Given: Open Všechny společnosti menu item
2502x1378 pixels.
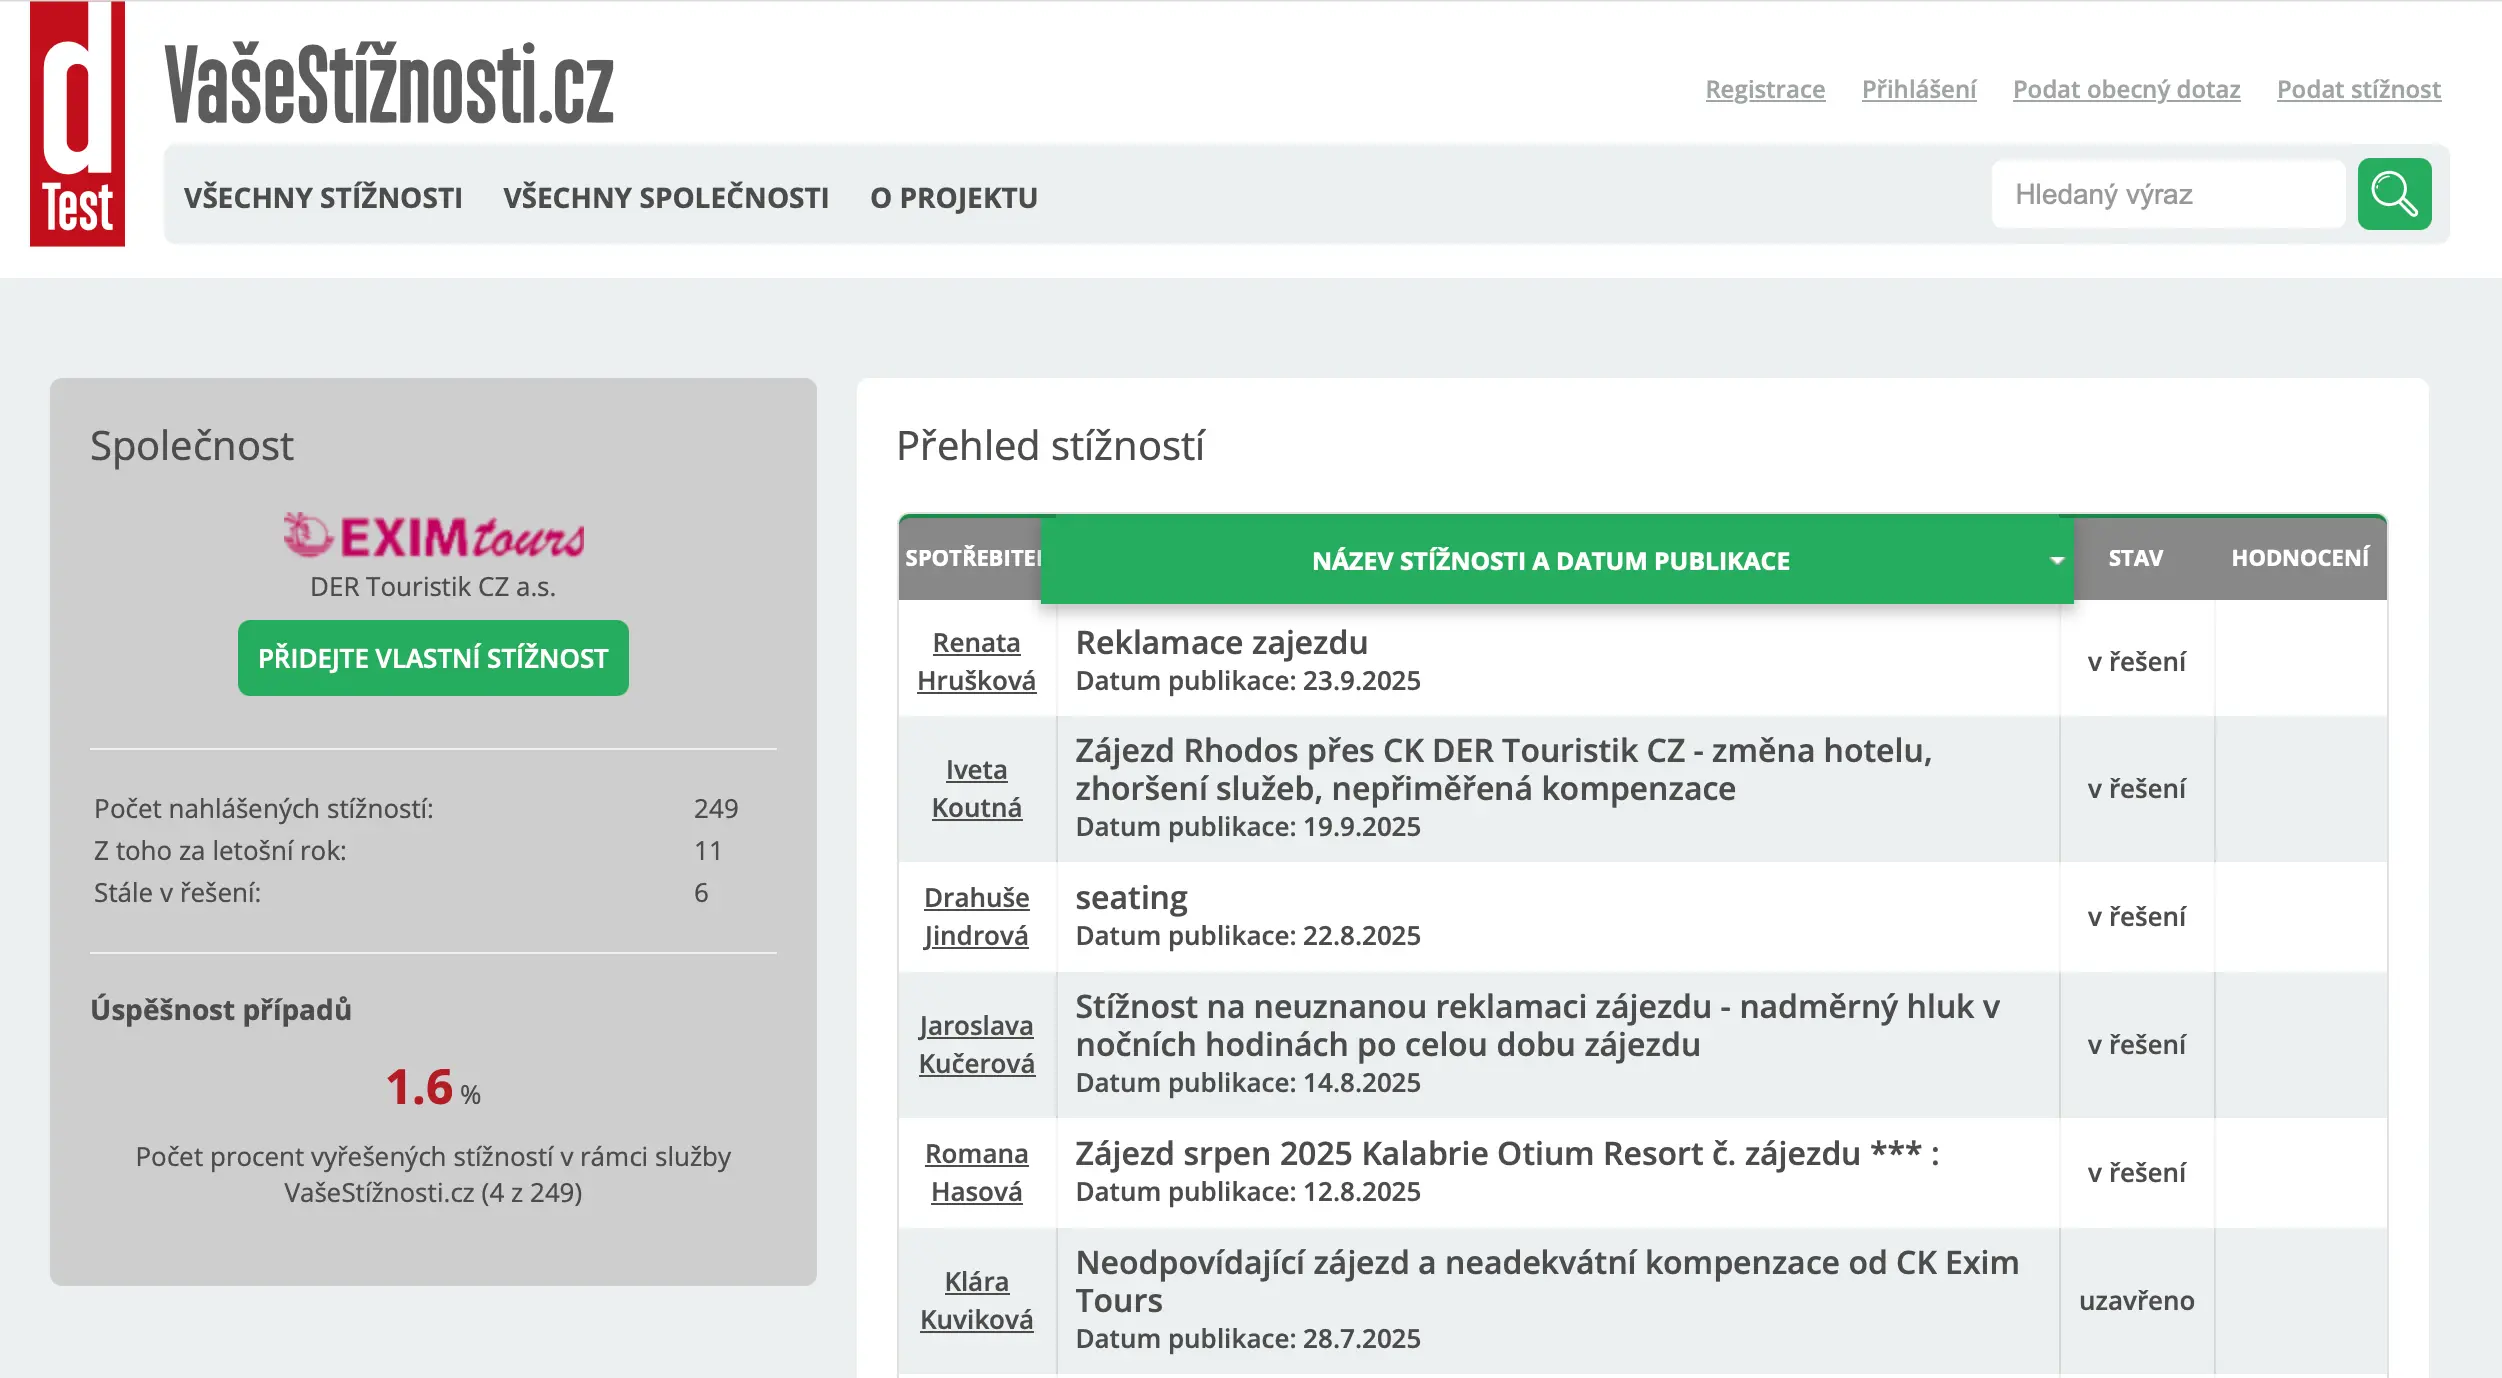Looking at the screenshot, I should pyautogui.click(x=666, y=197).
